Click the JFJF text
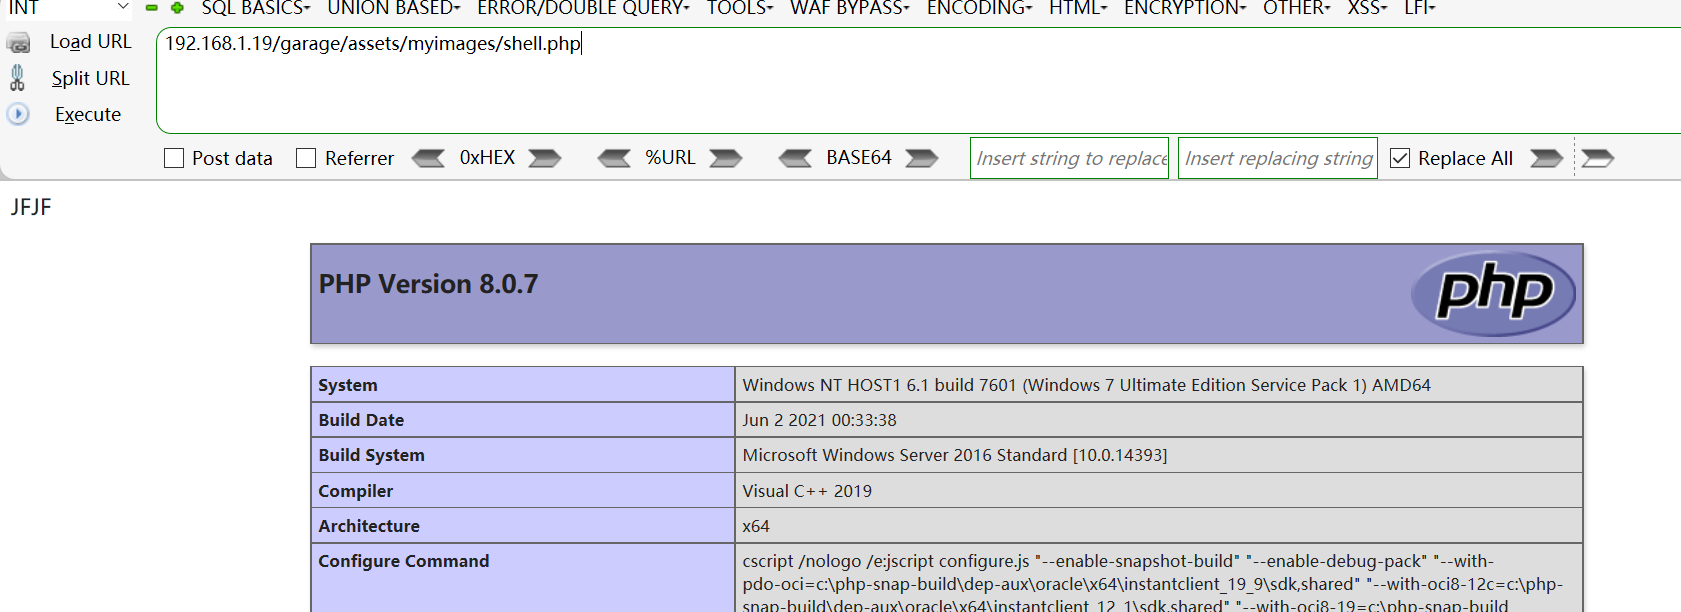The width and height of the screenshot is (1681, 612). [31, 207]
